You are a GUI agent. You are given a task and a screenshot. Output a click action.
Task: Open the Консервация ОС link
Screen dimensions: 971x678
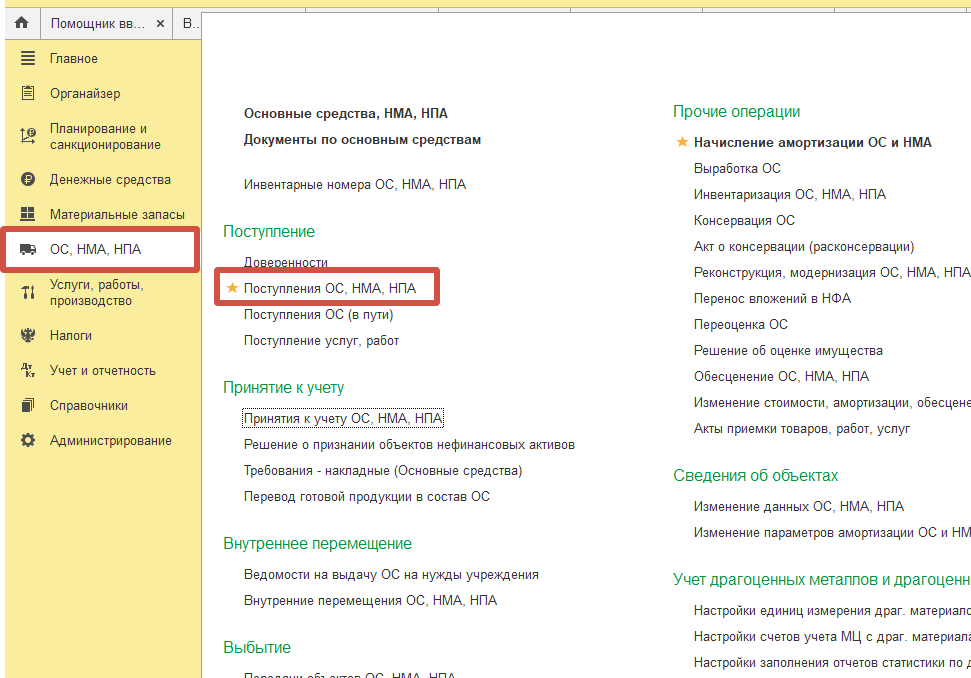coord(744,220)
